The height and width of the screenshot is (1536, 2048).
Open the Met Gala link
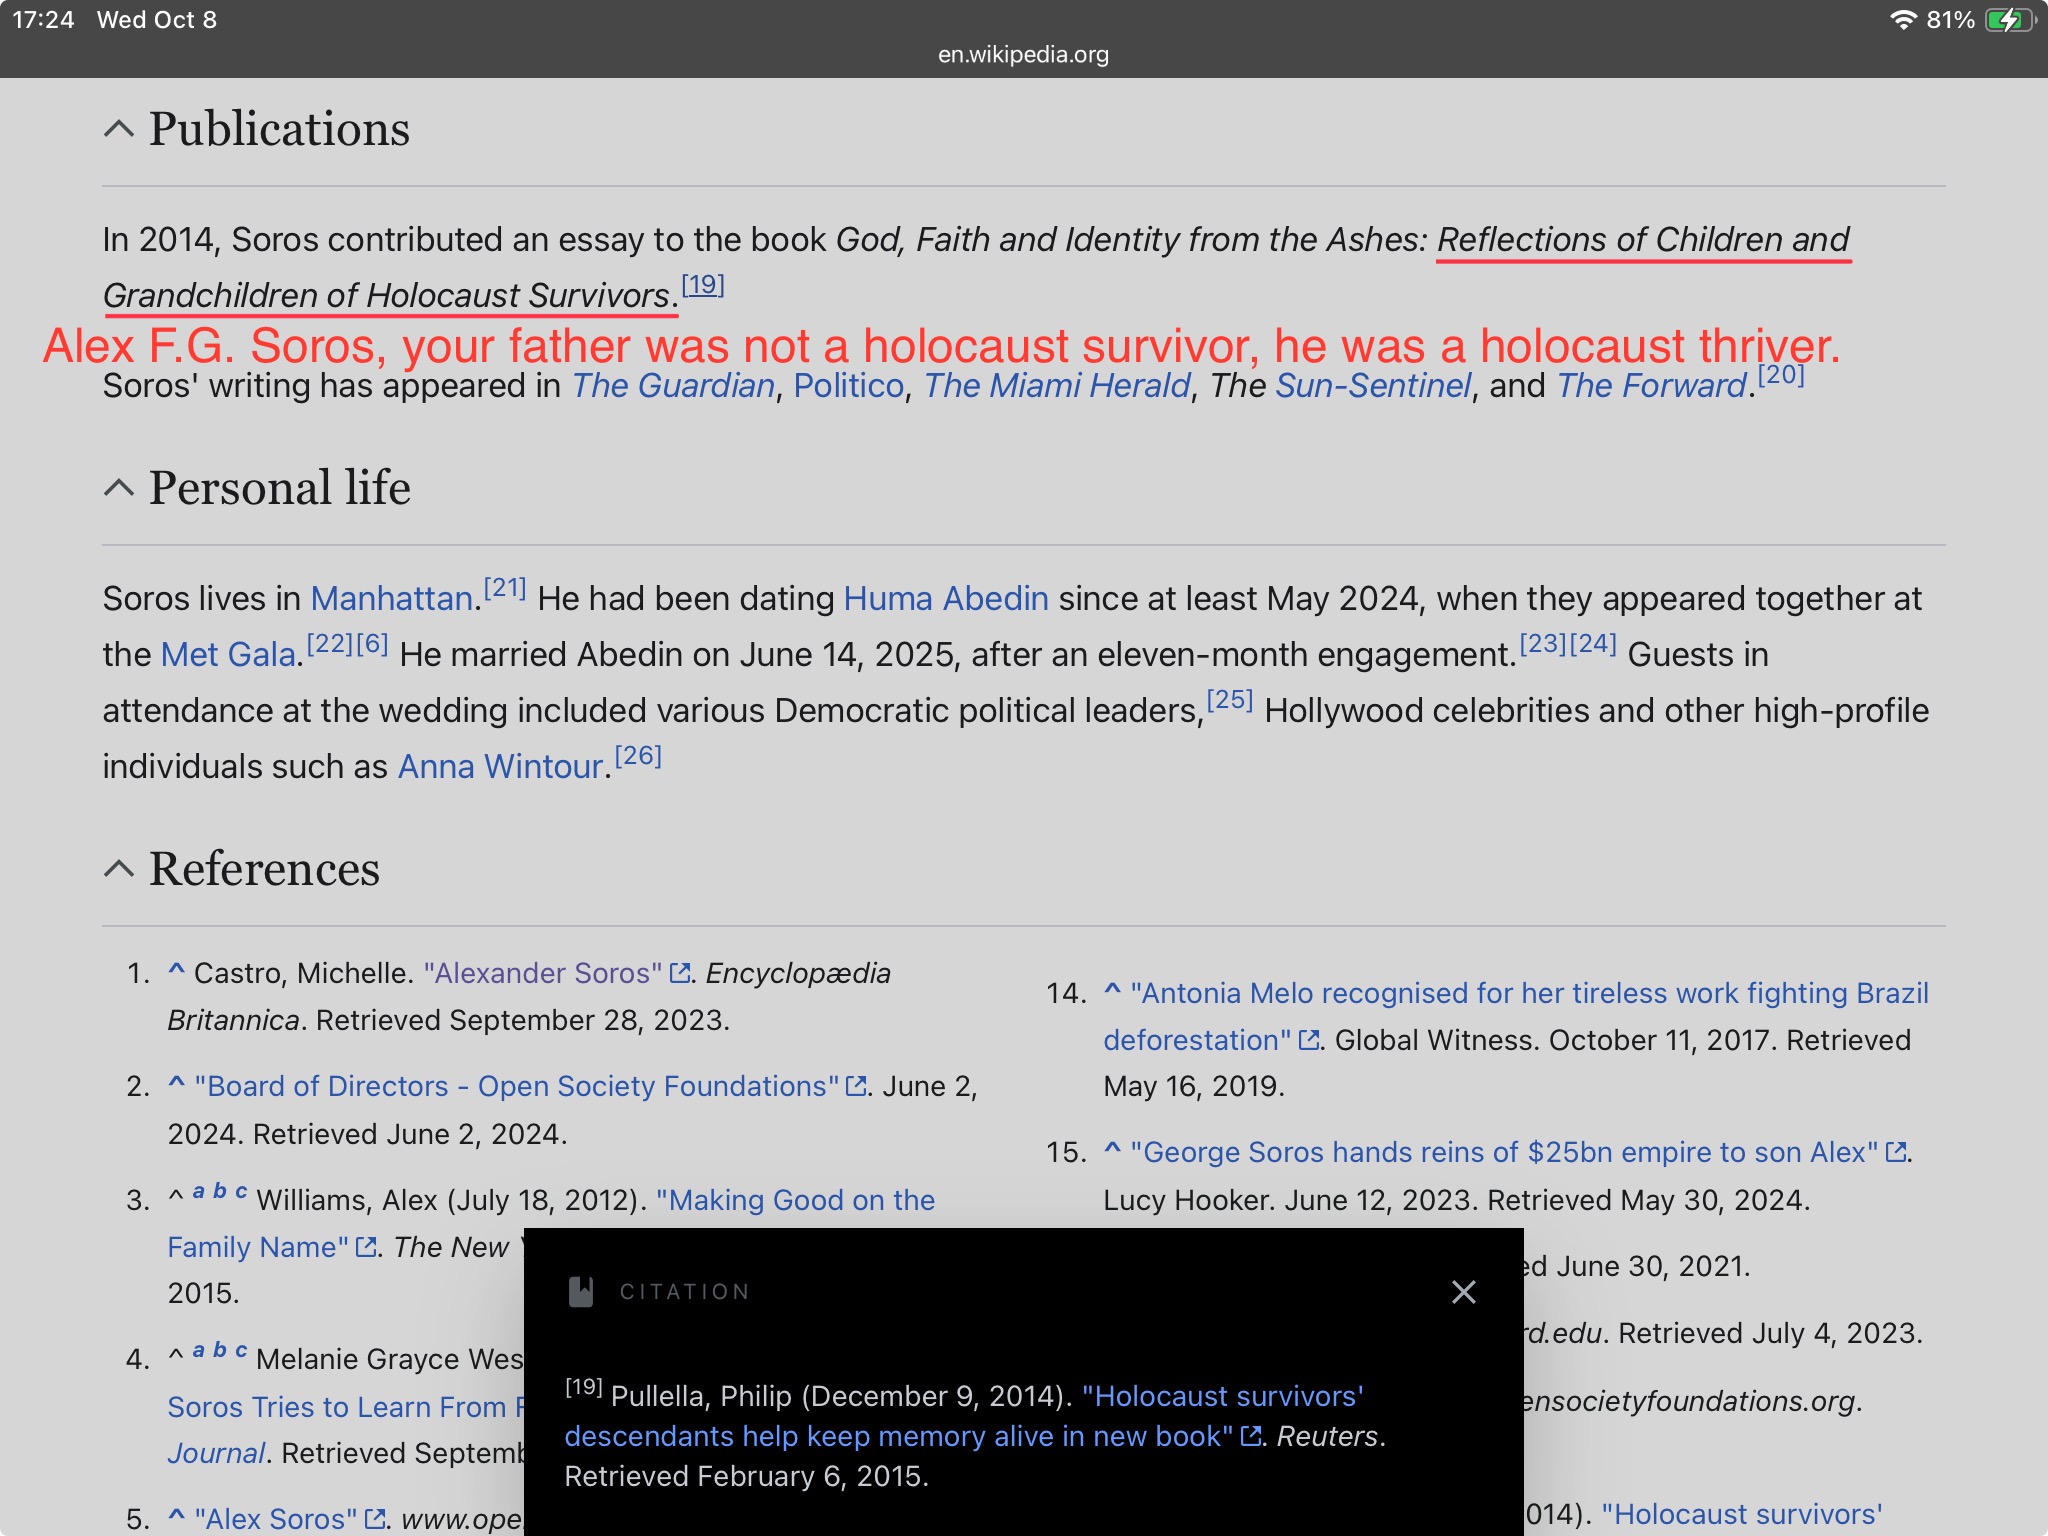pyautogui.click(x=229, y=655)
